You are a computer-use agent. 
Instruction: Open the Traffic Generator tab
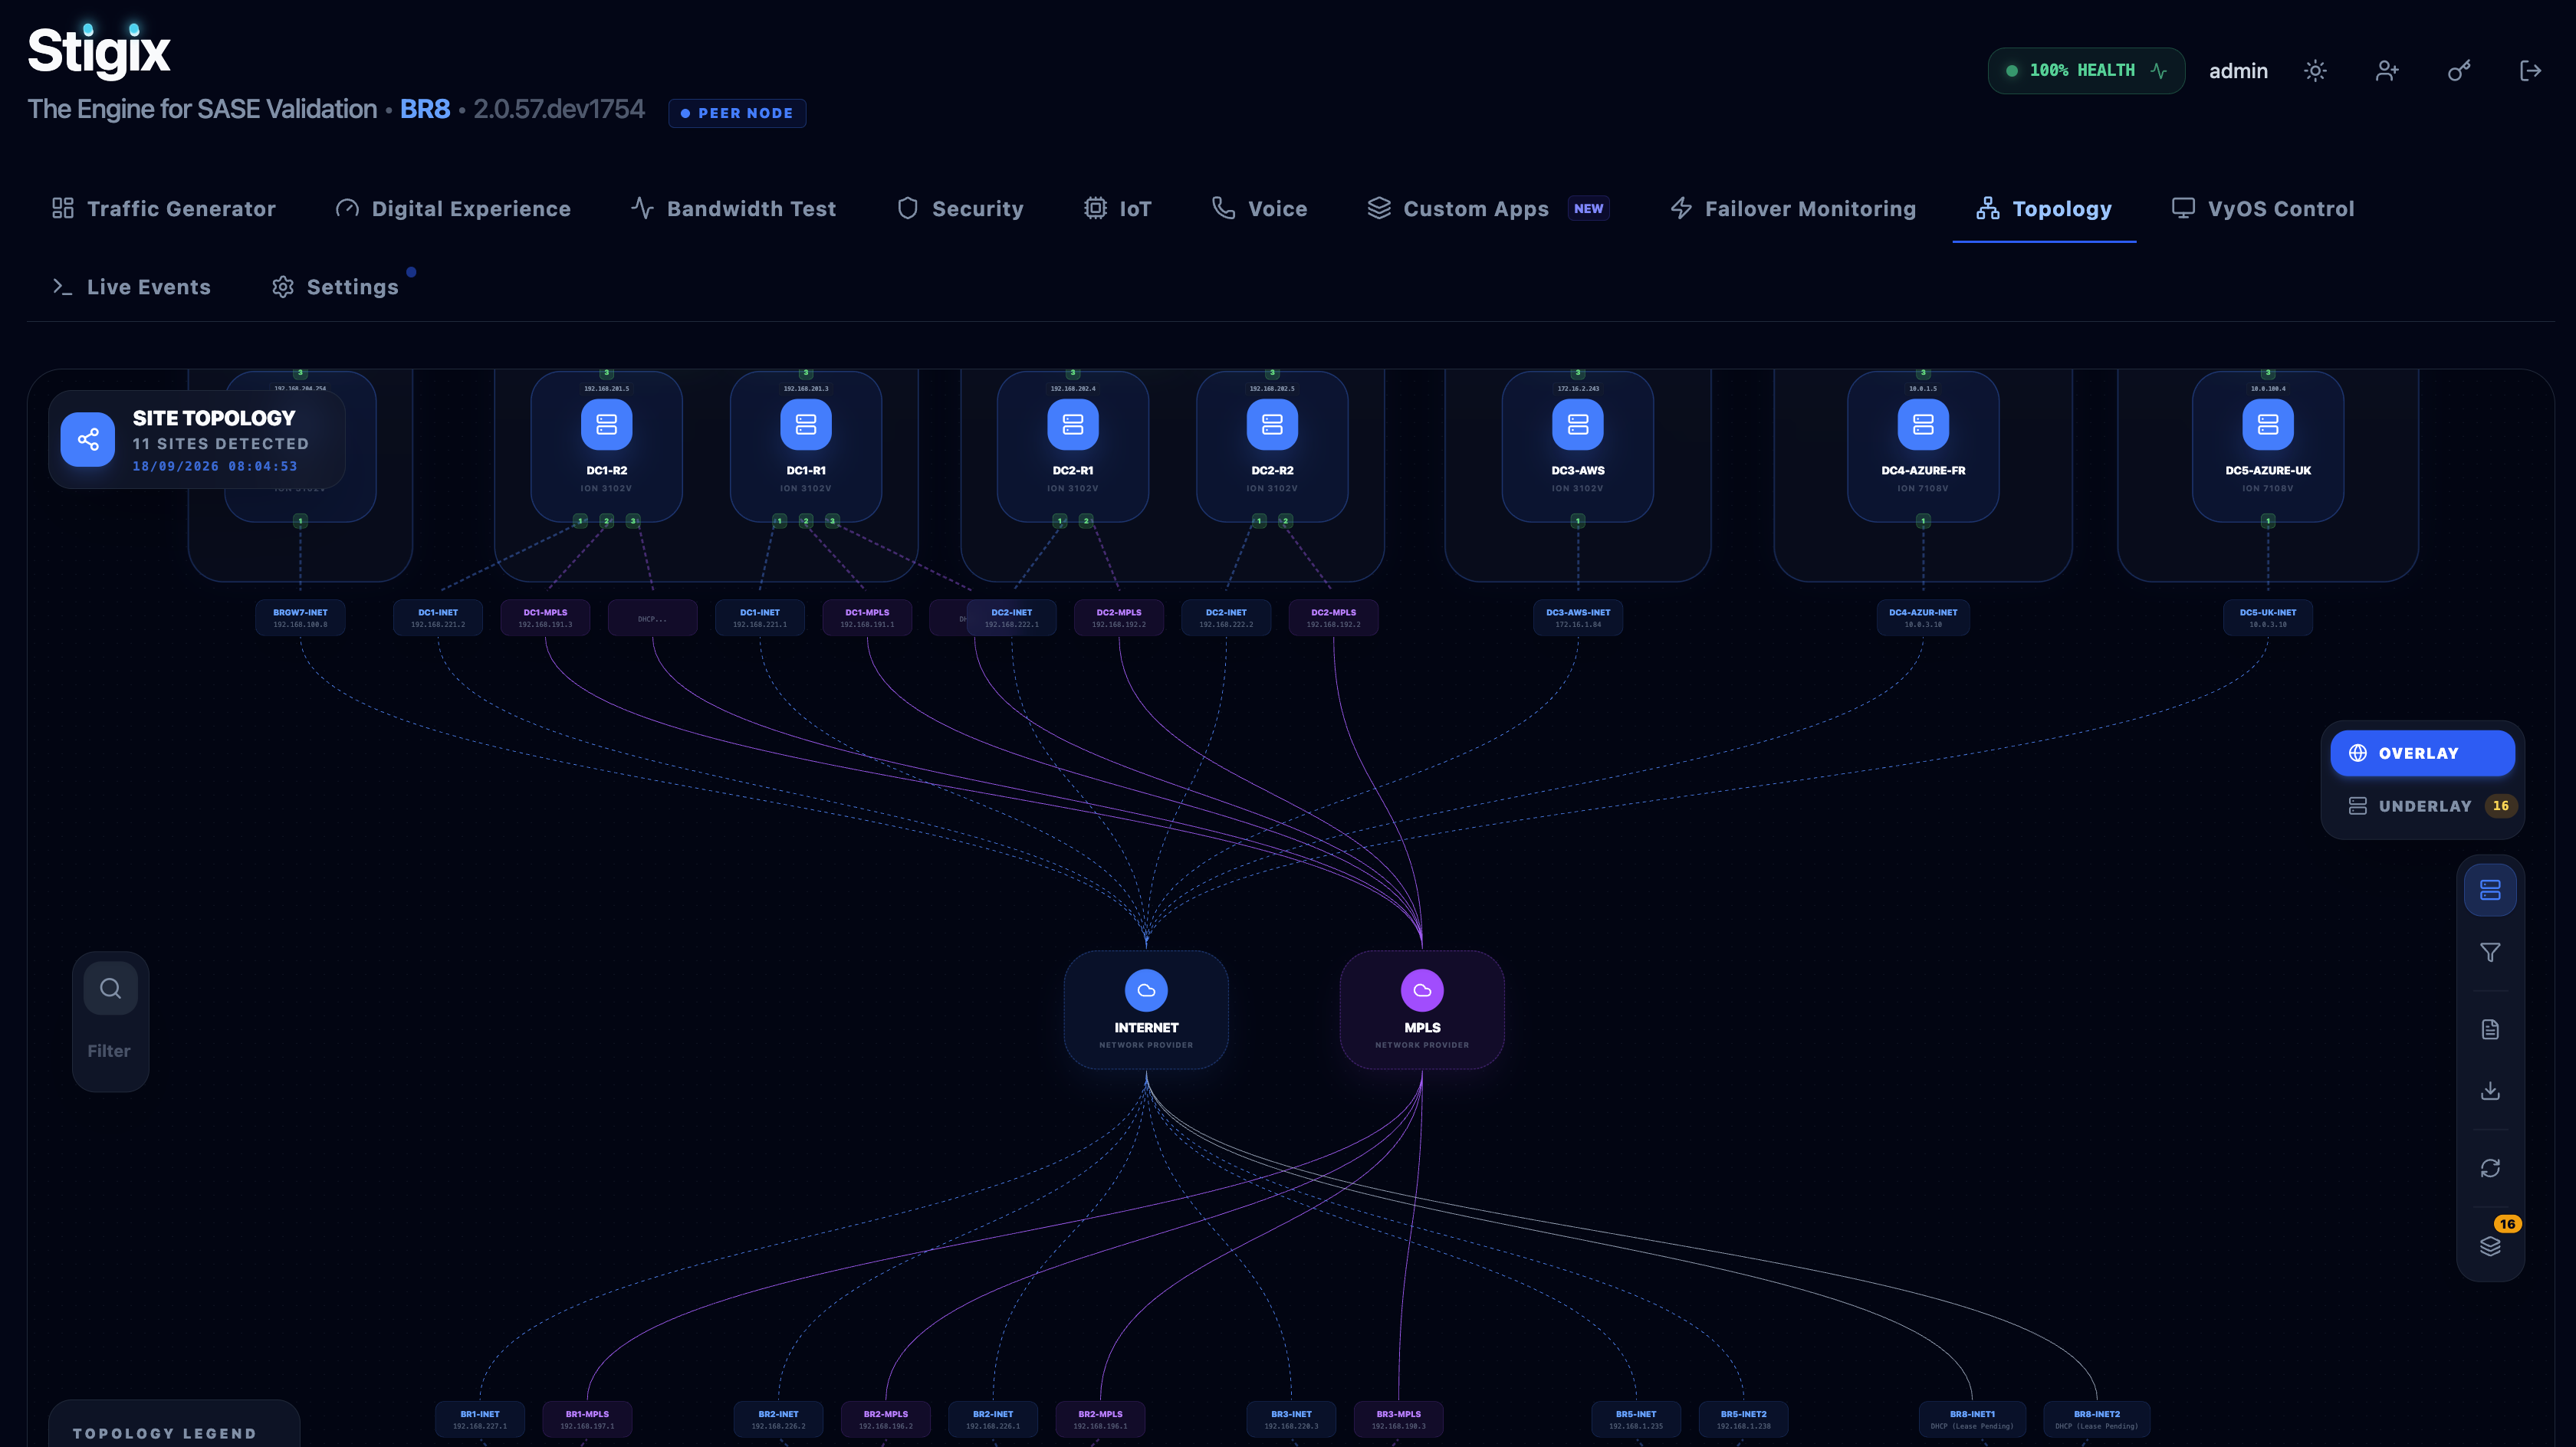pyautogui.click(x=164, y=208)
